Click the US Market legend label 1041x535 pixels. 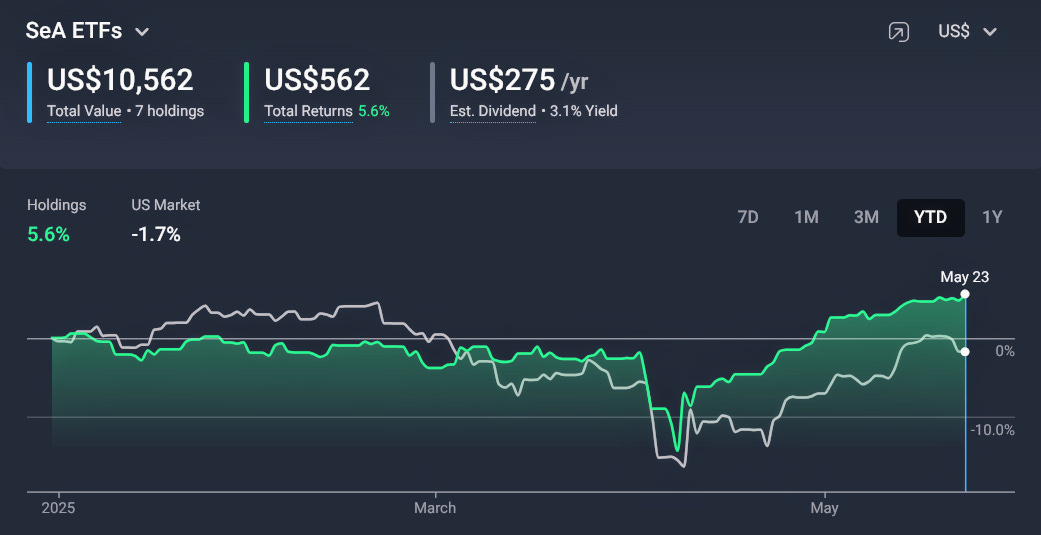165,205
